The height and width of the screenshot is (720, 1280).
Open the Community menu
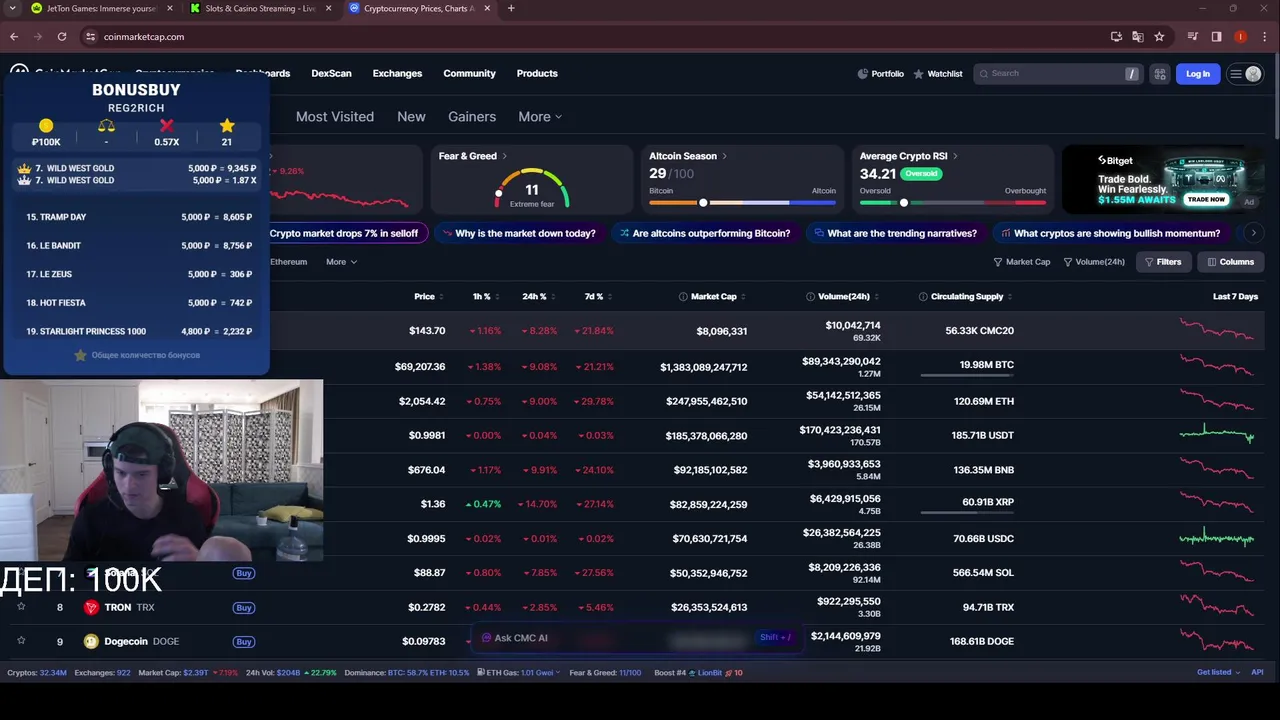[469, 73]
